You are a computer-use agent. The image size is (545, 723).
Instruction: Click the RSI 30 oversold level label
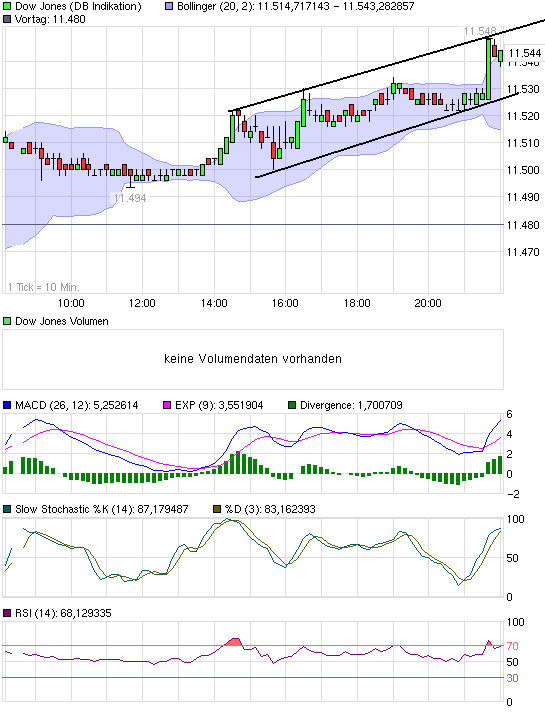coord(512,678)
